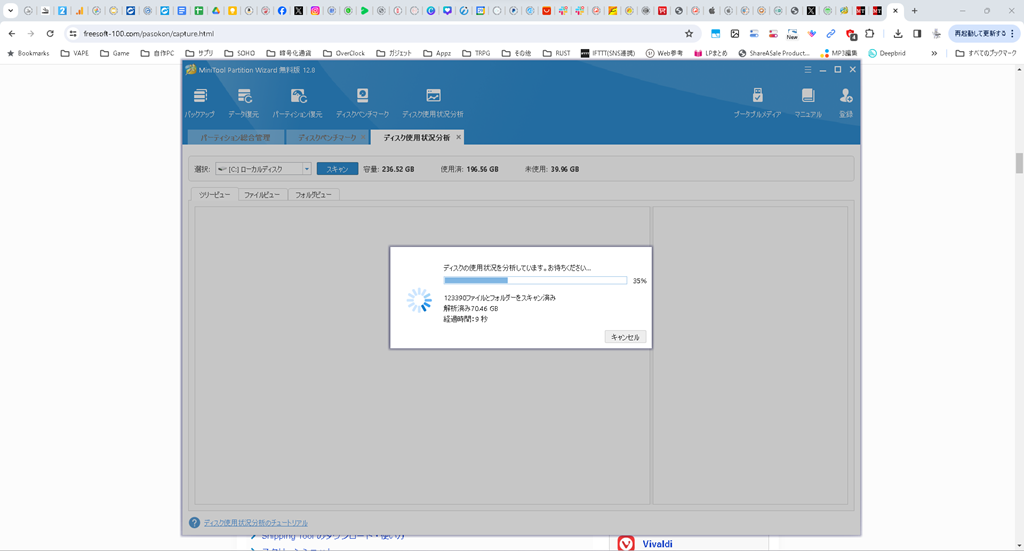This screenshot has width=1024, height=551.
Task: Open the ディスク使用状況分析のチュートリアル link
Action: [x=255, y=523]
